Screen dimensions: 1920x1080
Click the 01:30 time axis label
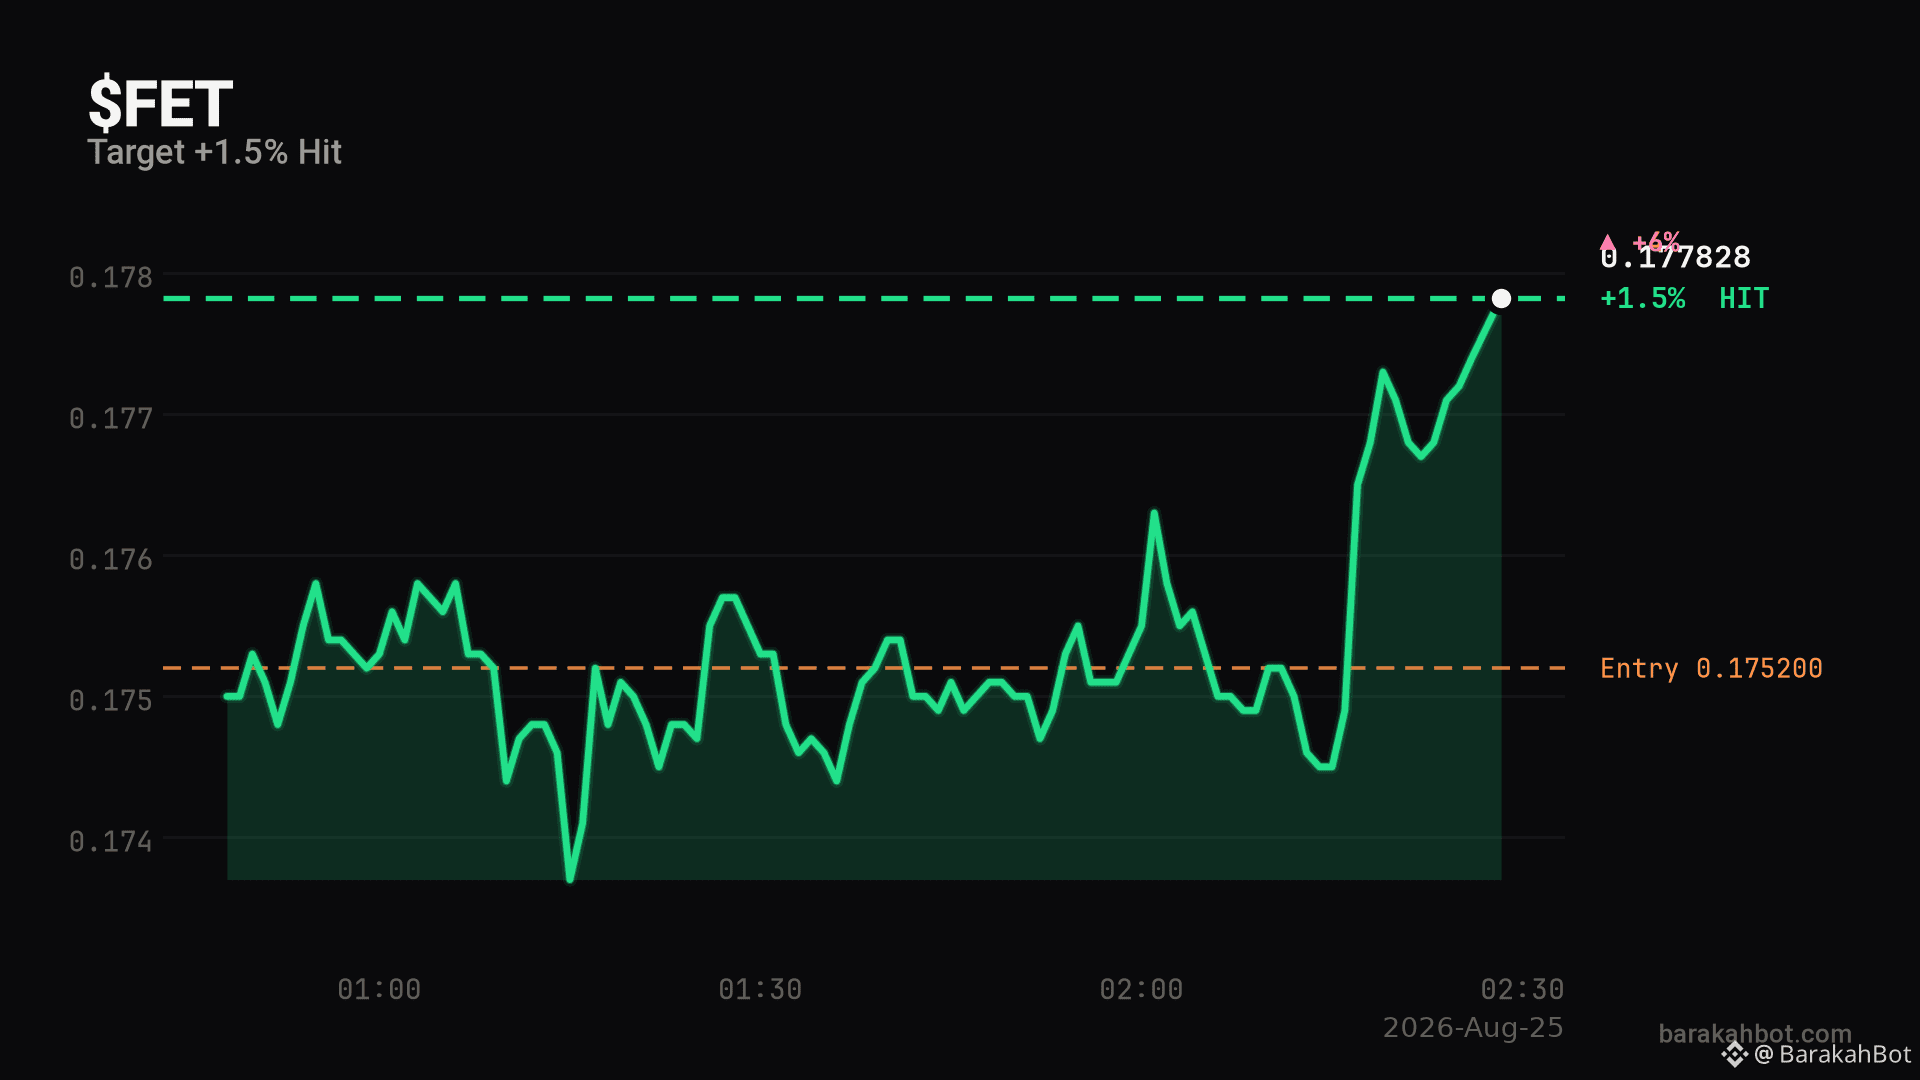(760, 990)
